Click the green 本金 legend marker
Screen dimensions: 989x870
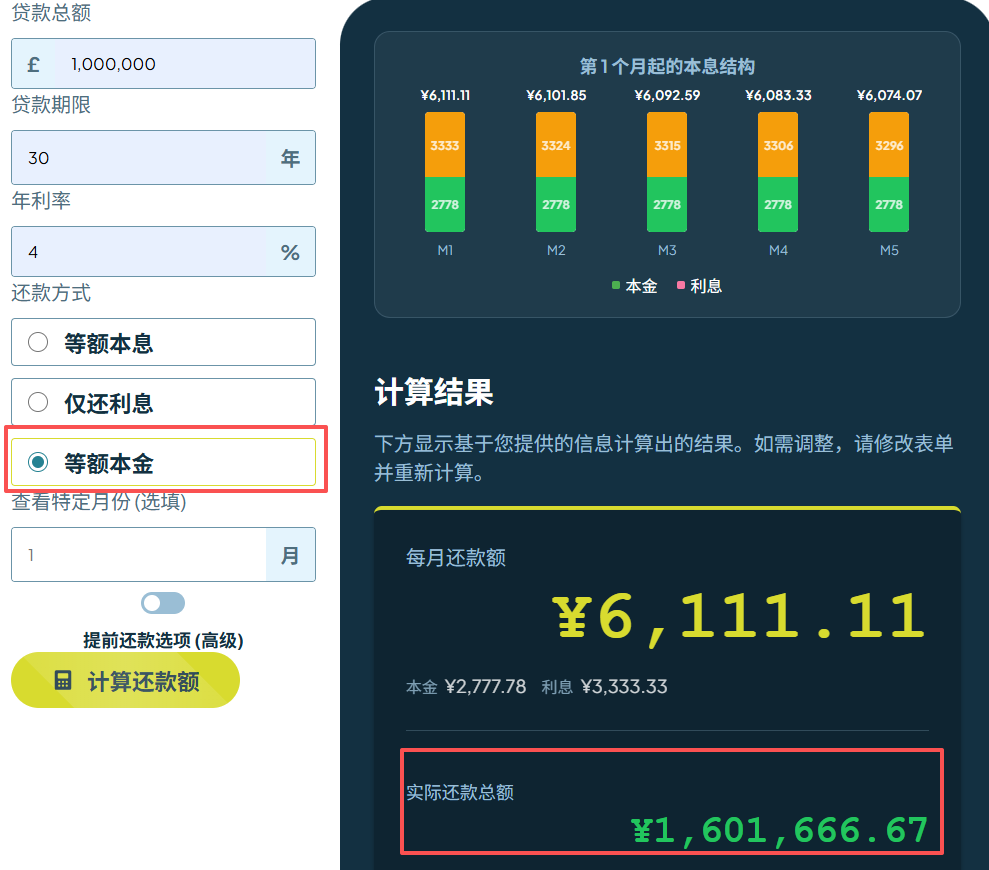tap(614, 285)
